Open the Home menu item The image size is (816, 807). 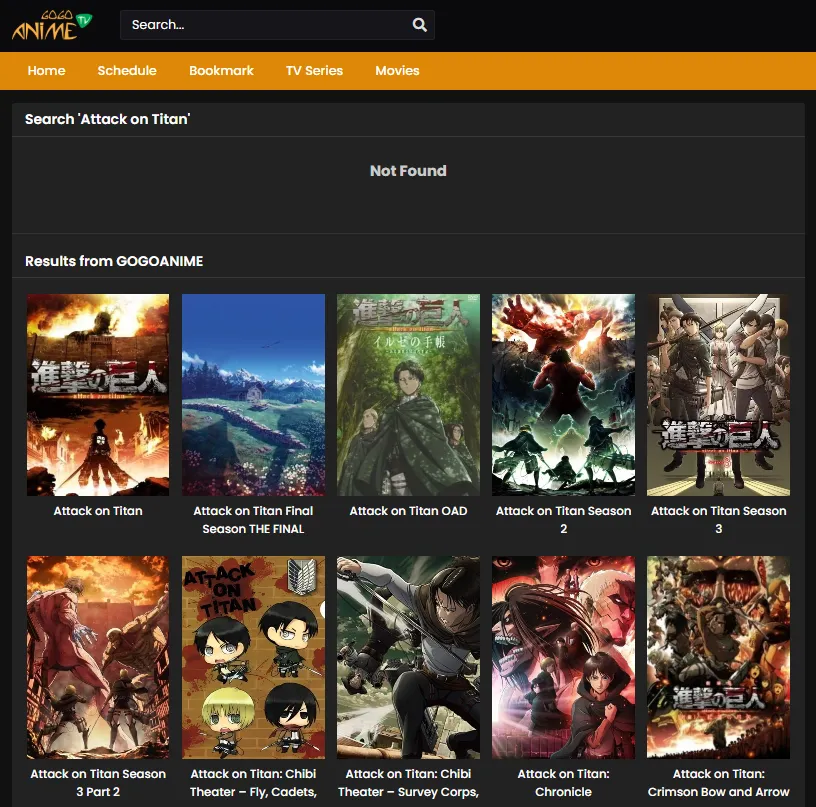46,71
